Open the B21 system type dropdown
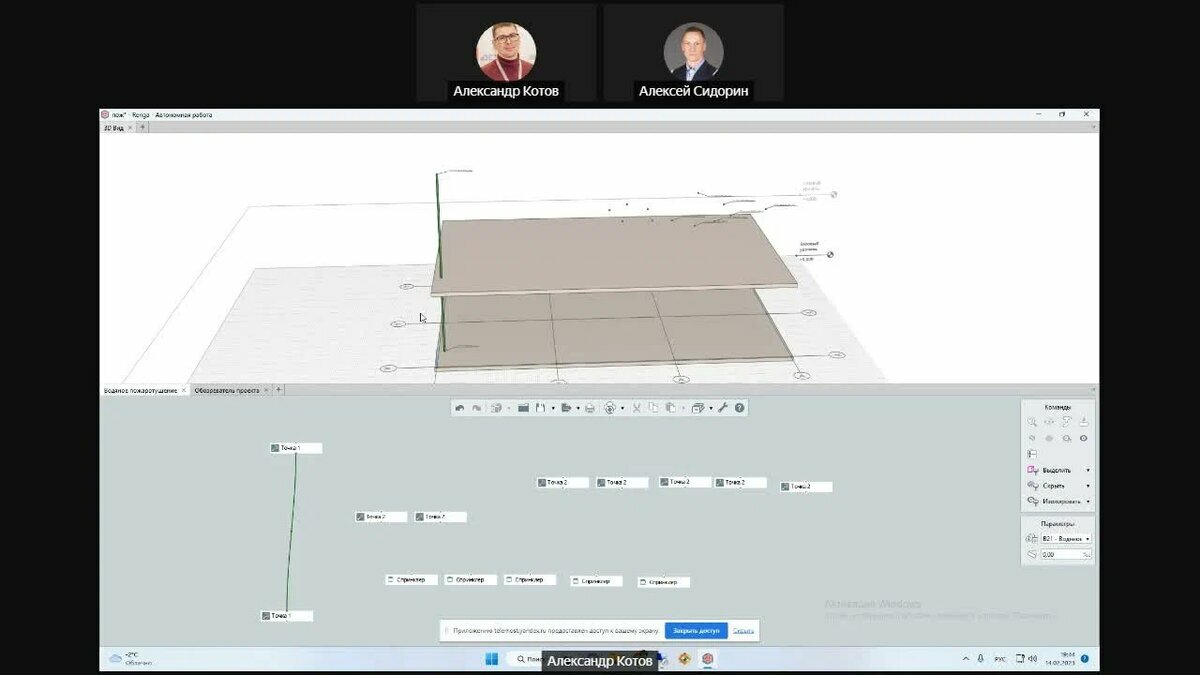Viewport: 1200px width, 675px height. click(1066, 538)
